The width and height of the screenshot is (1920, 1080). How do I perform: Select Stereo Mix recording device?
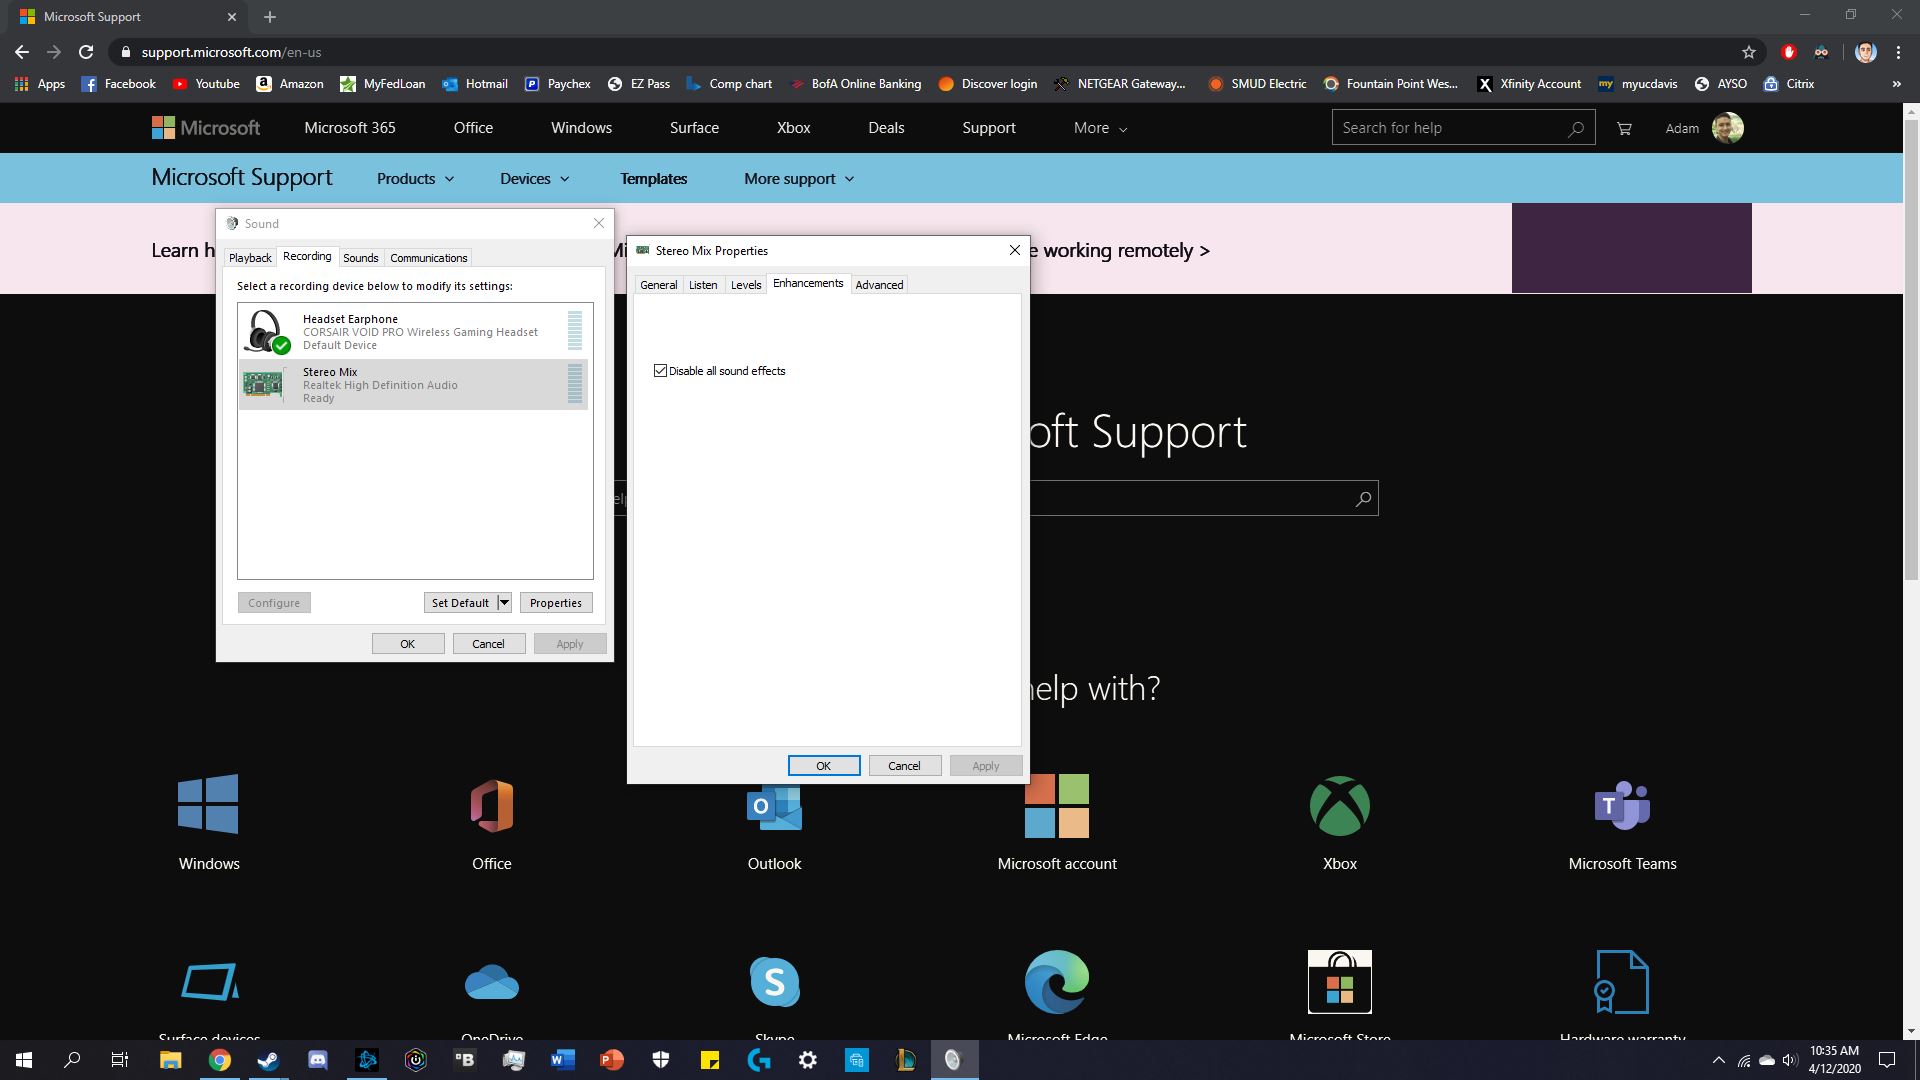coord(414,385)
